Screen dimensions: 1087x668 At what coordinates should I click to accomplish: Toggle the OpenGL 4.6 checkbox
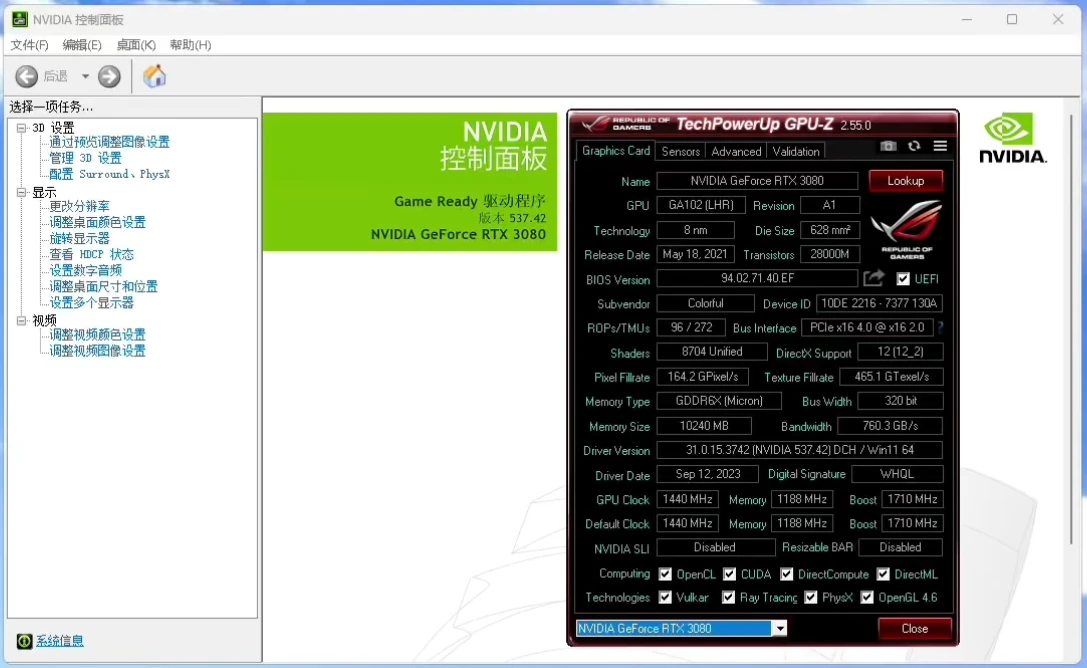point(867,597)
